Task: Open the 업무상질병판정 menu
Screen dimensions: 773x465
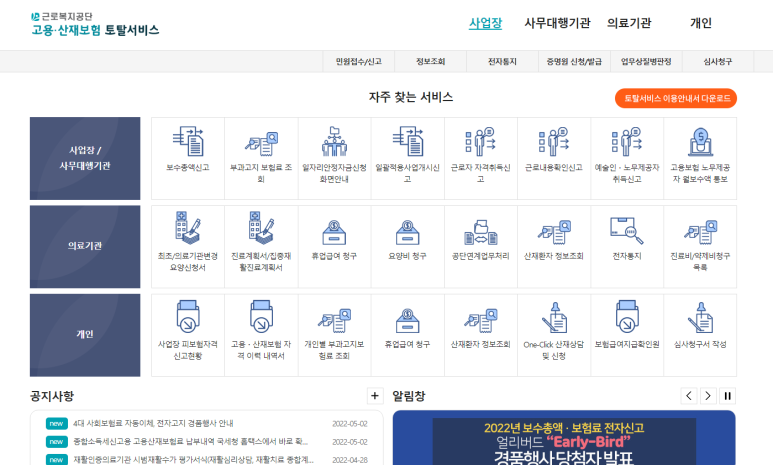Action: click(646, 62)
